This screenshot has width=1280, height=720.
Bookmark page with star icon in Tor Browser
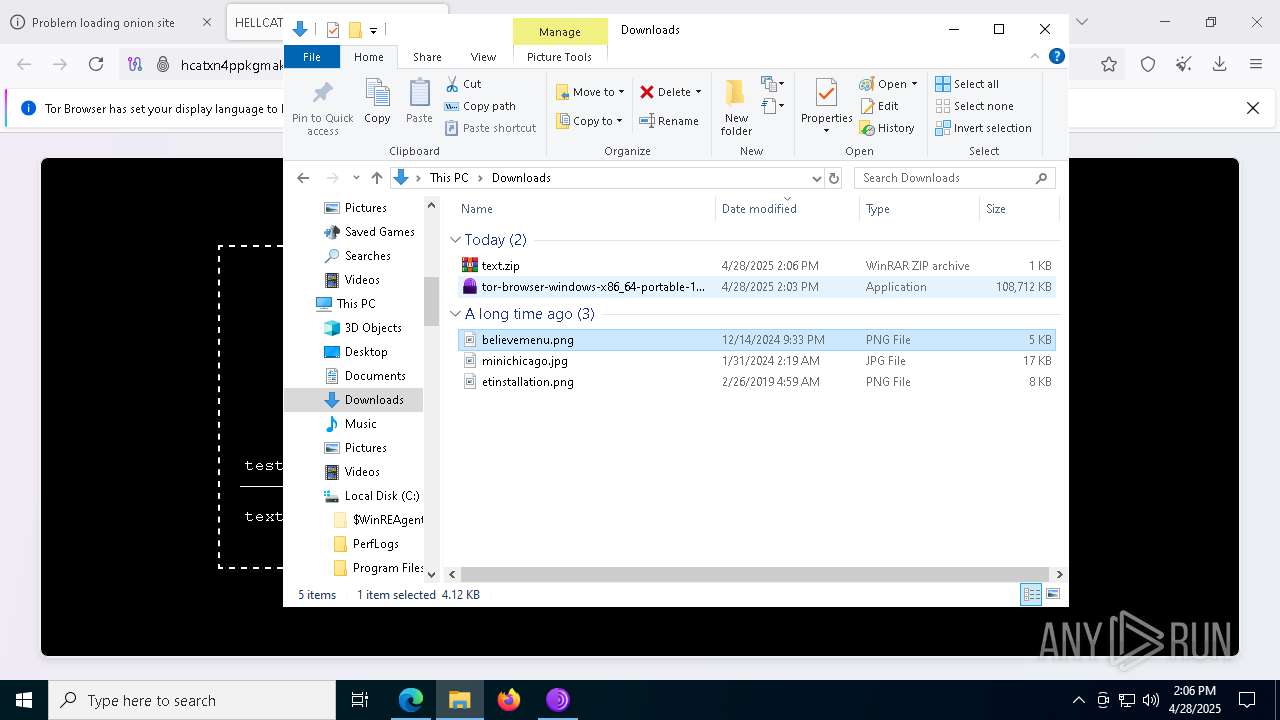pyautogui.click(x=1109, y=64)
